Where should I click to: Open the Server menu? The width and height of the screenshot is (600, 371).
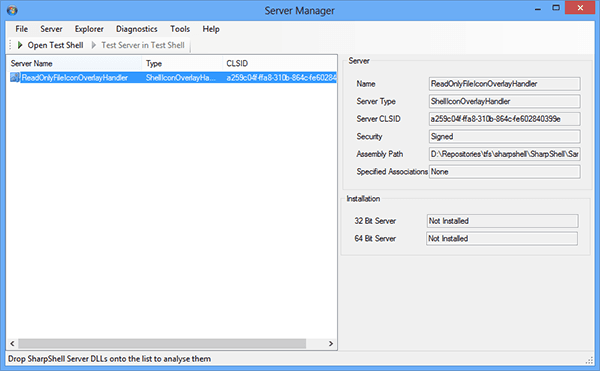point(51,29)
